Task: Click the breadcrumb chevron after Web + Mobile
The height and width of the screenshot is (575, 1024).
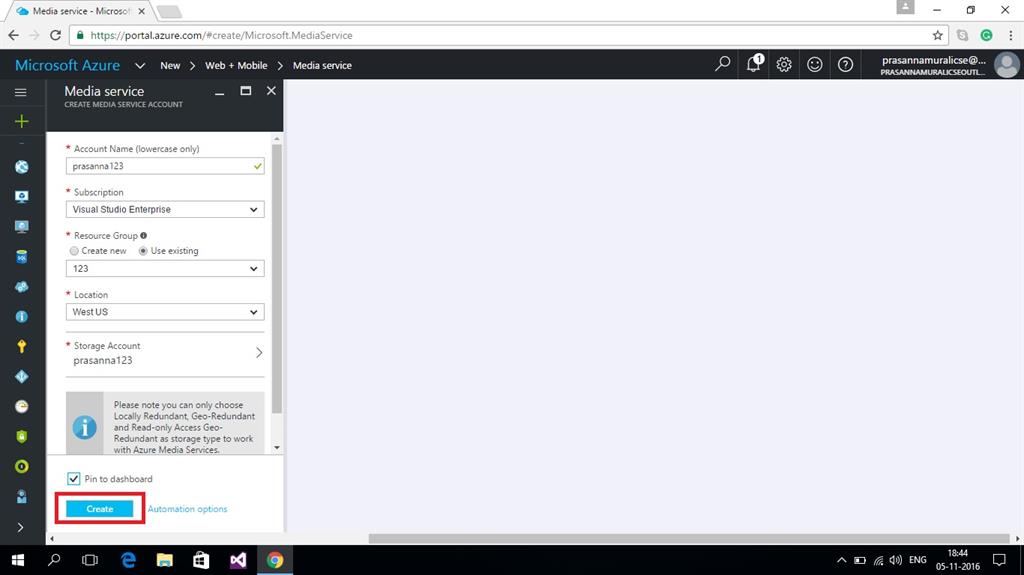Action: [280, 65]
